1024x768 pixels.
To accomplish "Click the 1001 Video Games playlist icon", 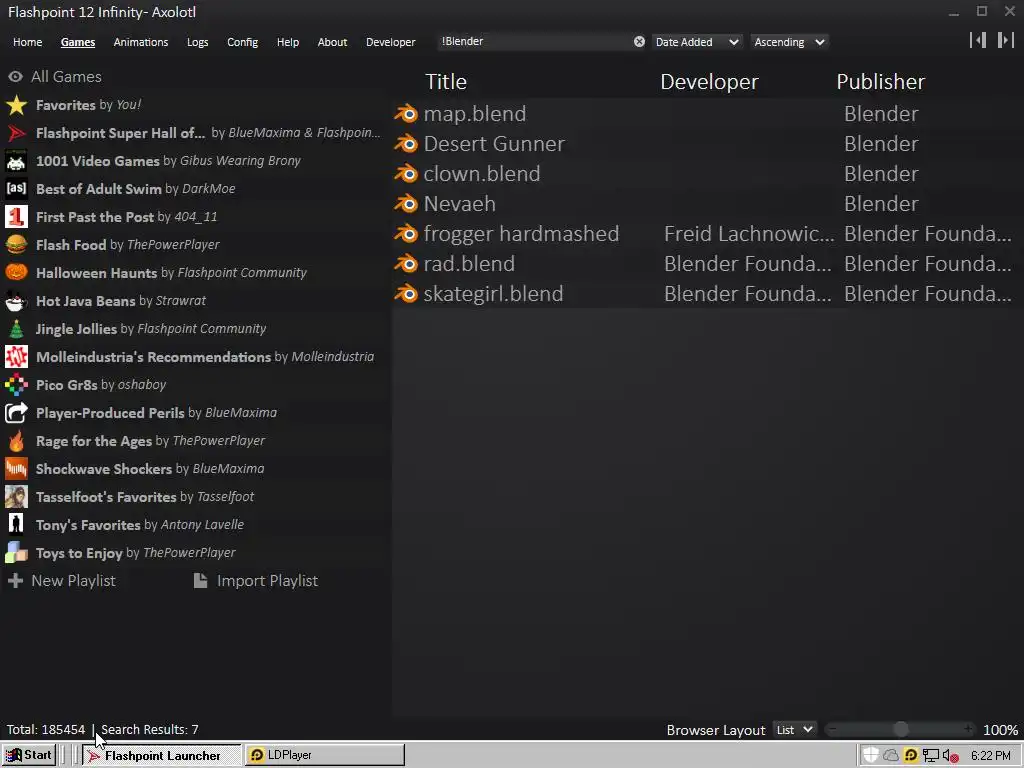I will pos(16,161).
